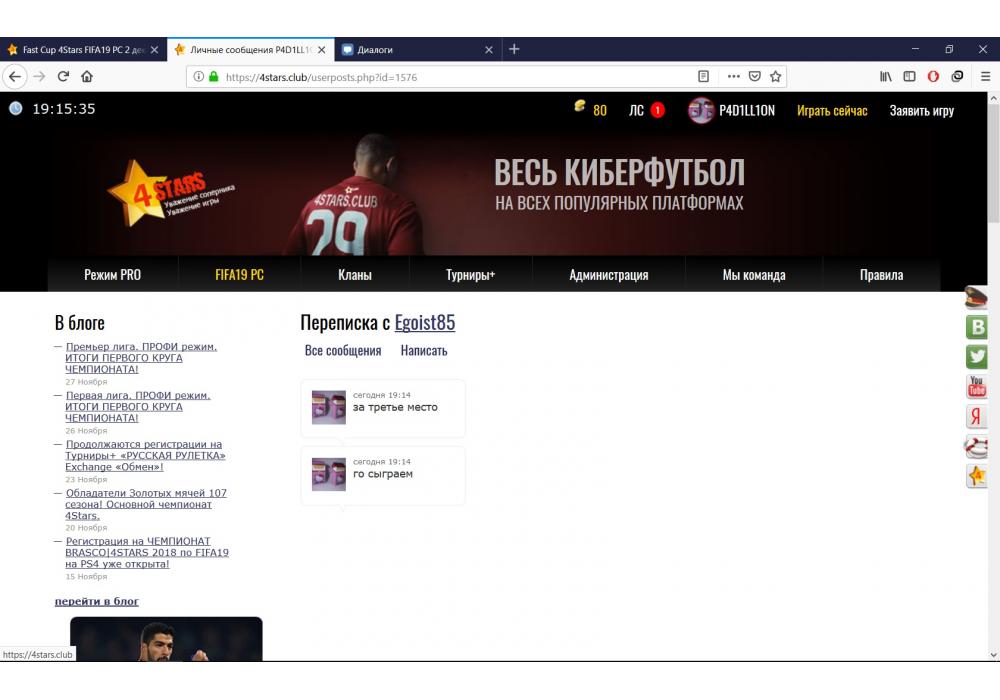Show site information icon in address bar
The width and height of the screenshot is (1000, 700).
(198, 77)
